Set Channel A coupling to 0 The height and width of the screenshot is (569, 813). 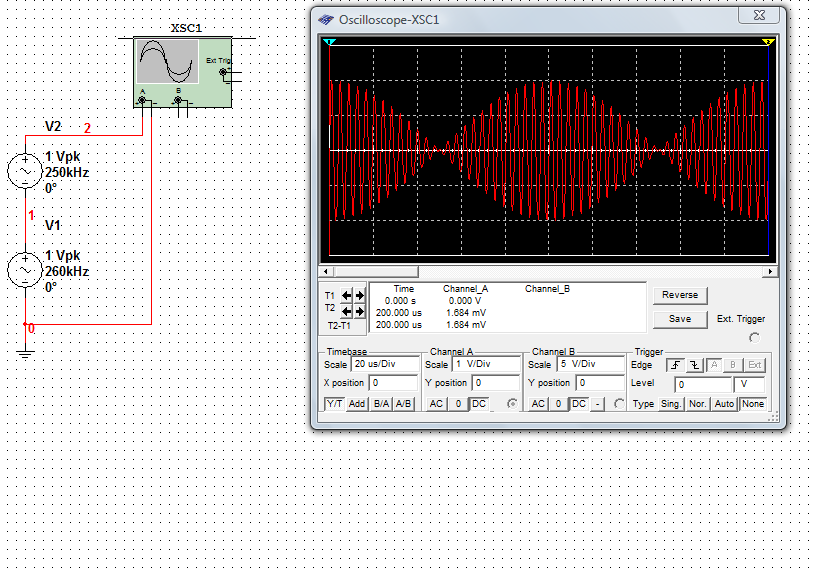click(458, 404)
